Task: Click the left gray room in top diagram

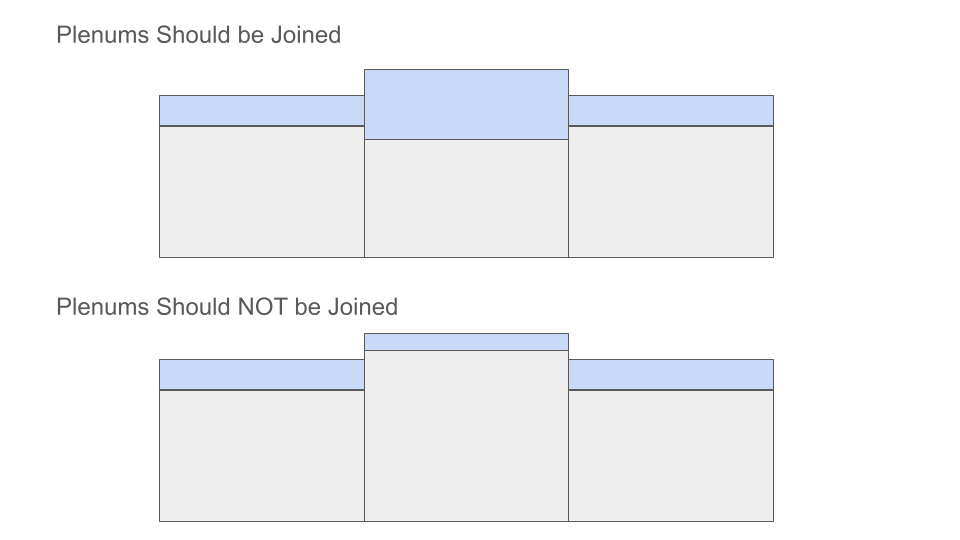Action: click(261, 191)
